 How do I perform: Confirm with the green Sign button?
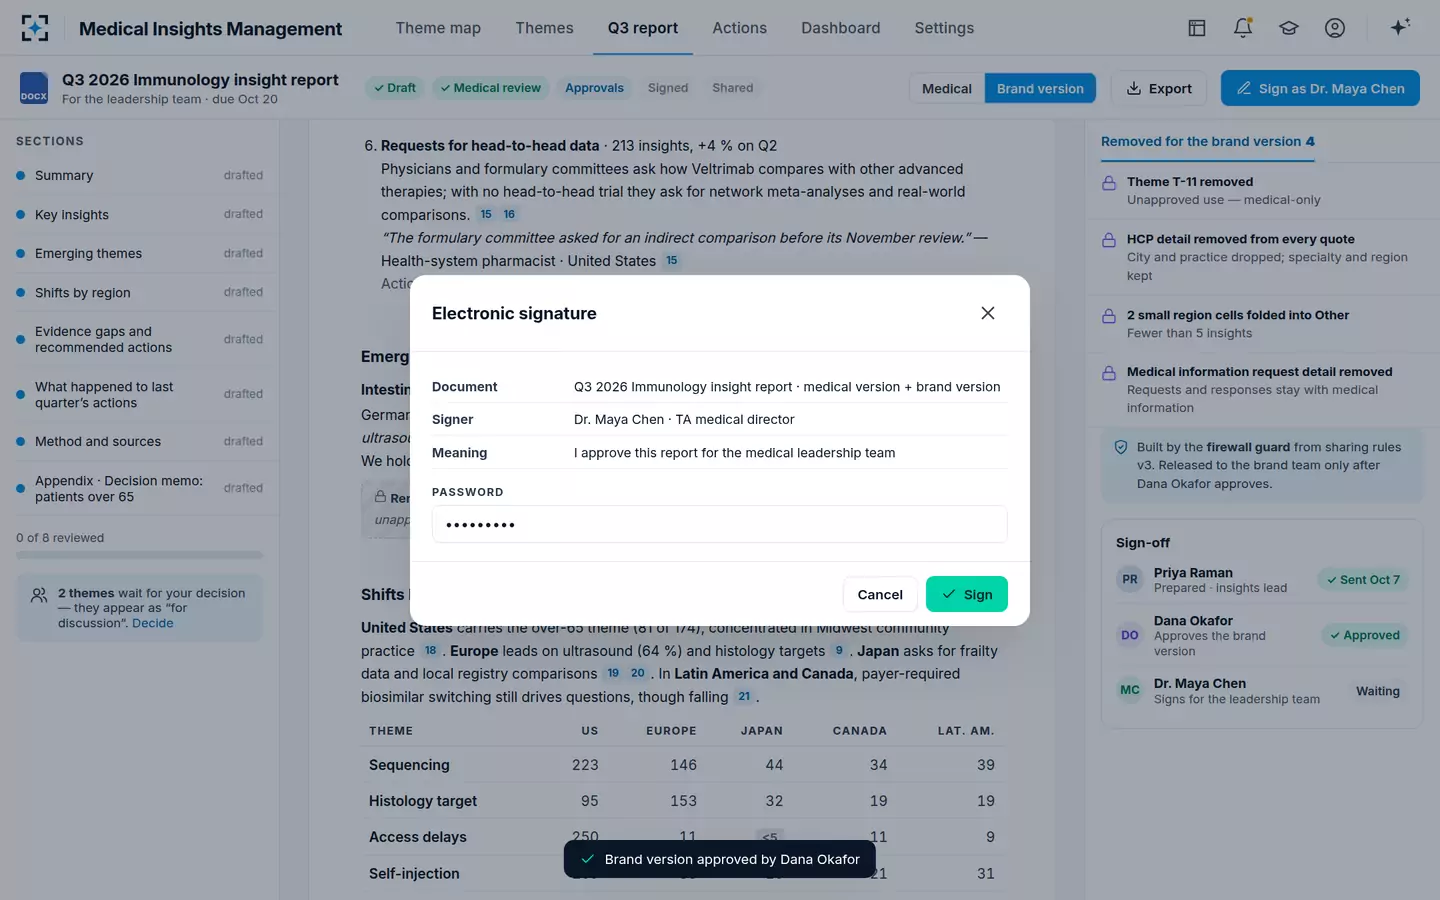[967, 594]
